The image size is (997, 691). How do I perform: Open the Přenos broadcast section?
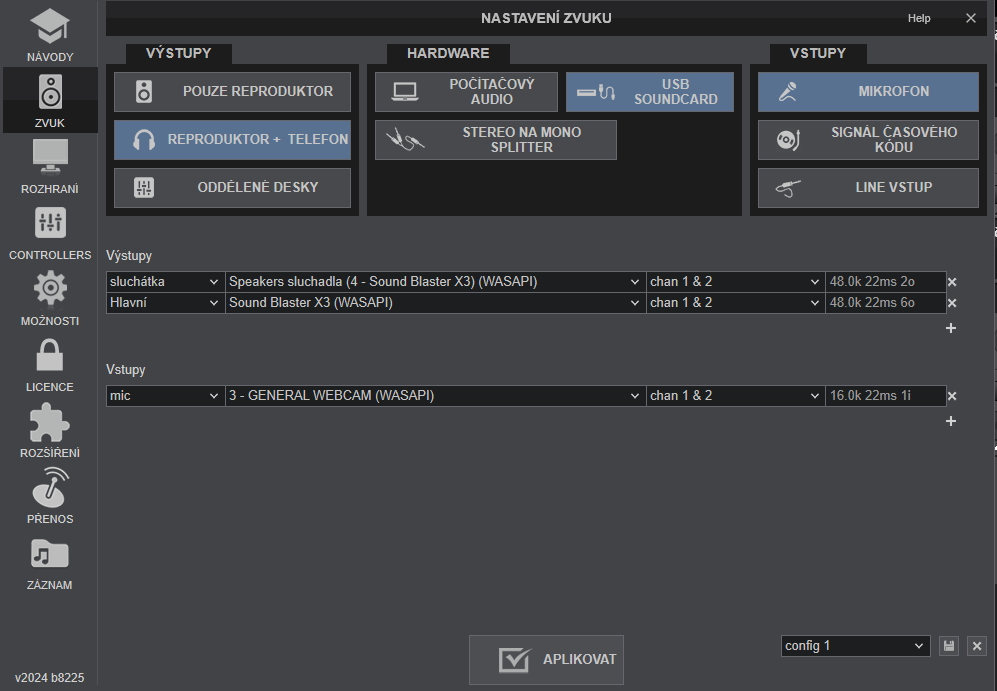coord(50,496)
